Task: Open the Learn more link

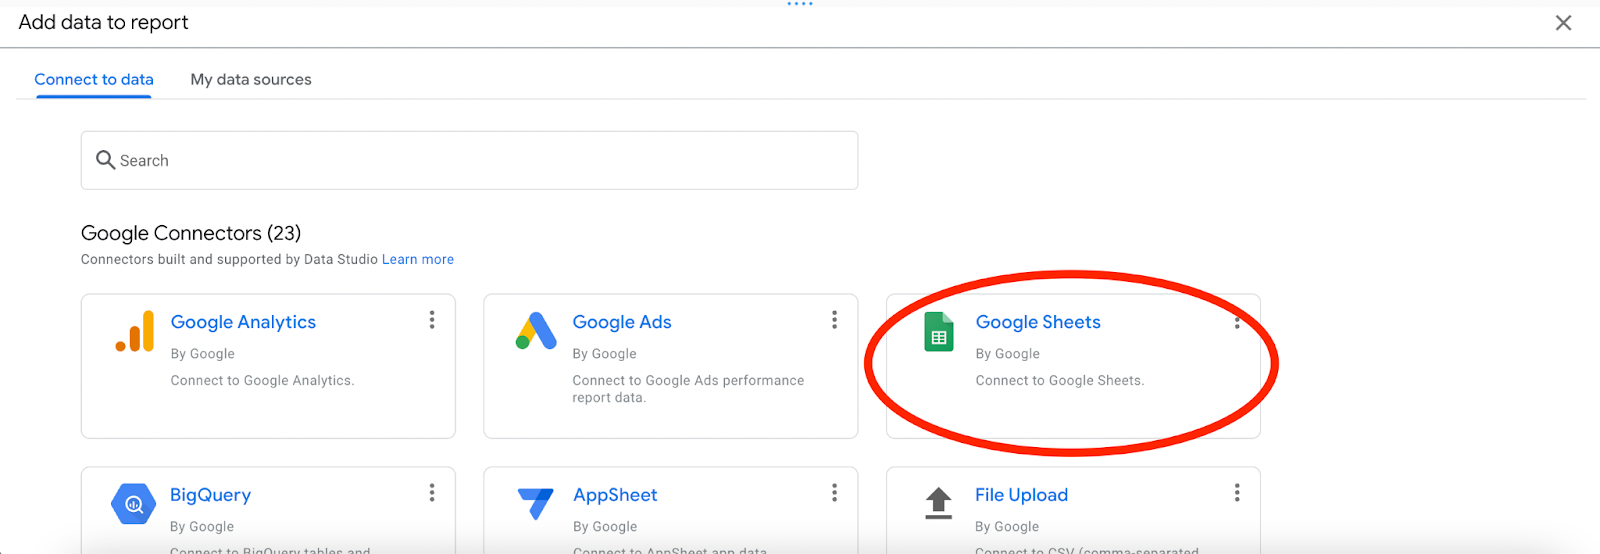Action: click(418, 259)
